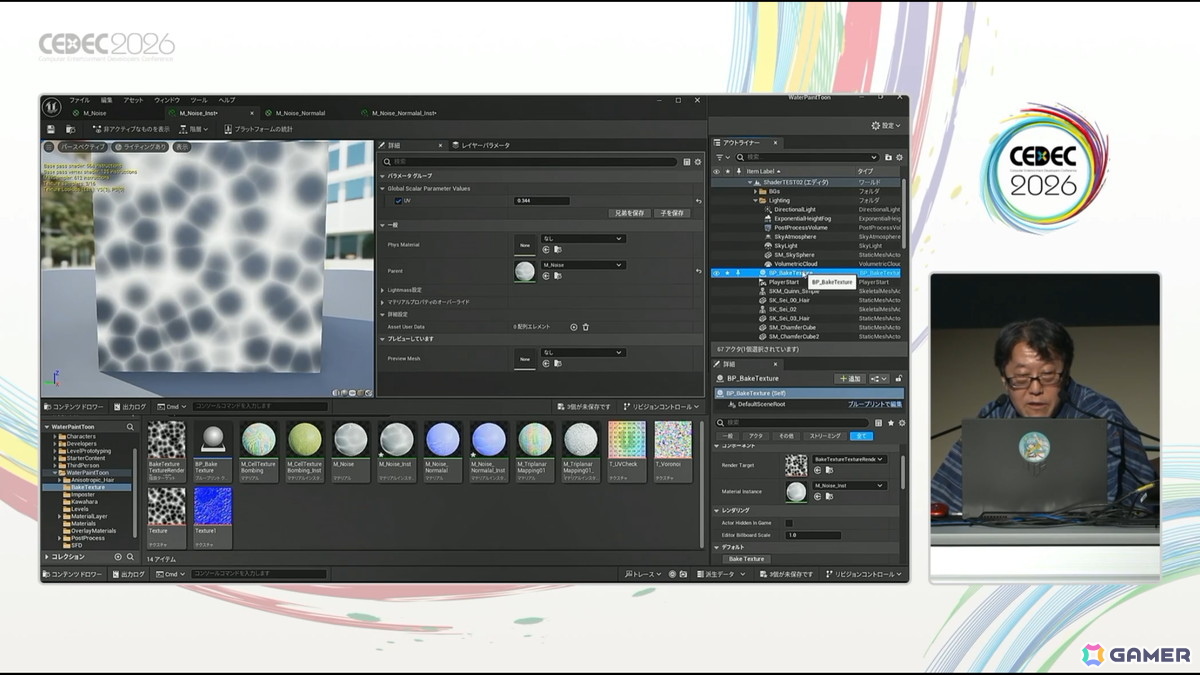This screenshot has height=675, width=1200.
Task: Click the browse-to-asset icon beside save
Action: (x=70, y=129)
